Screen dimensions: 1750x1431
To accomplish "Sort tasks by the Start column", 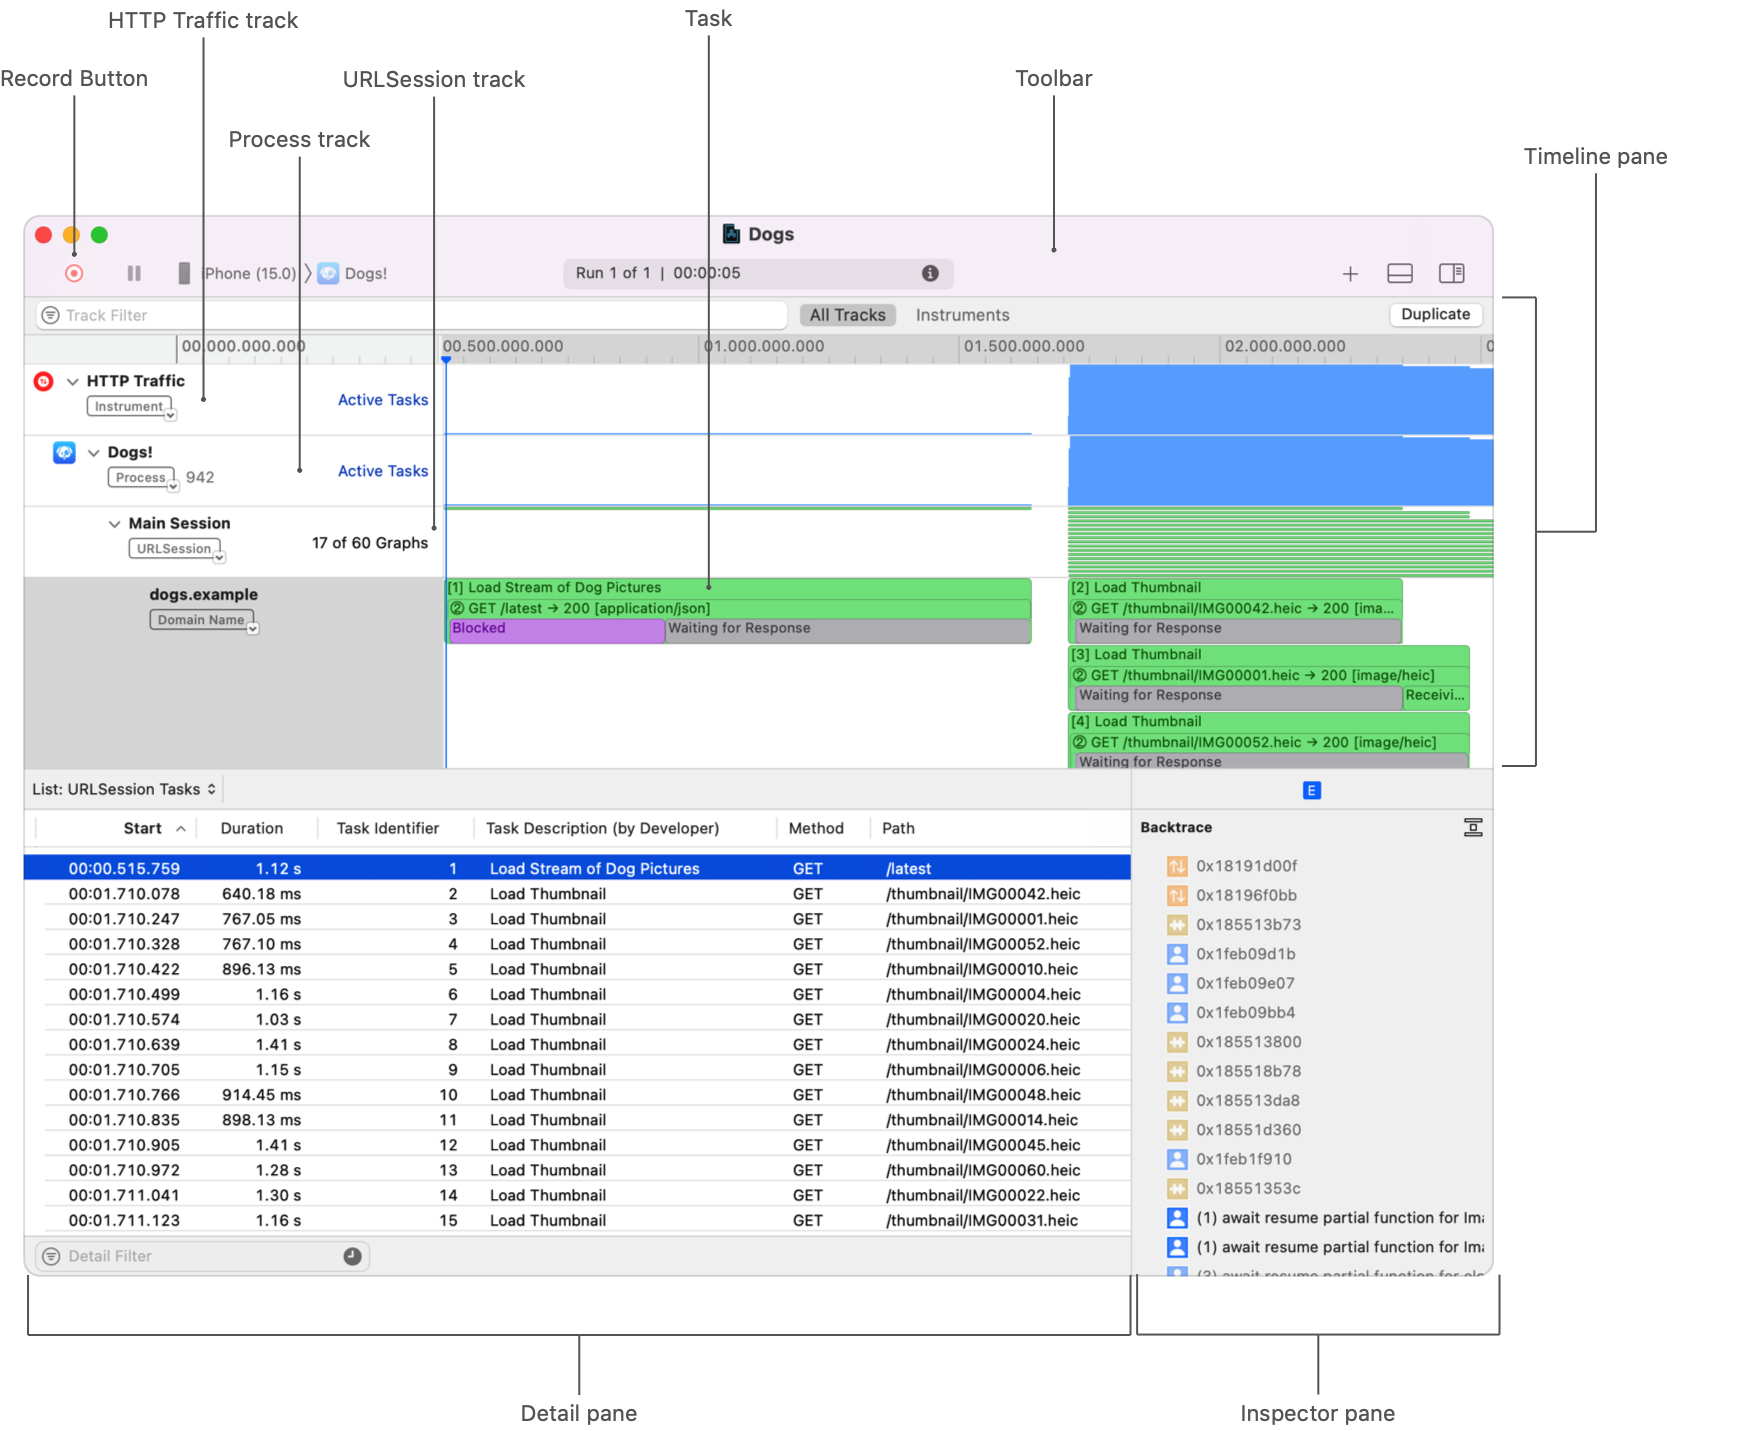I will click(x=143, y=828).
